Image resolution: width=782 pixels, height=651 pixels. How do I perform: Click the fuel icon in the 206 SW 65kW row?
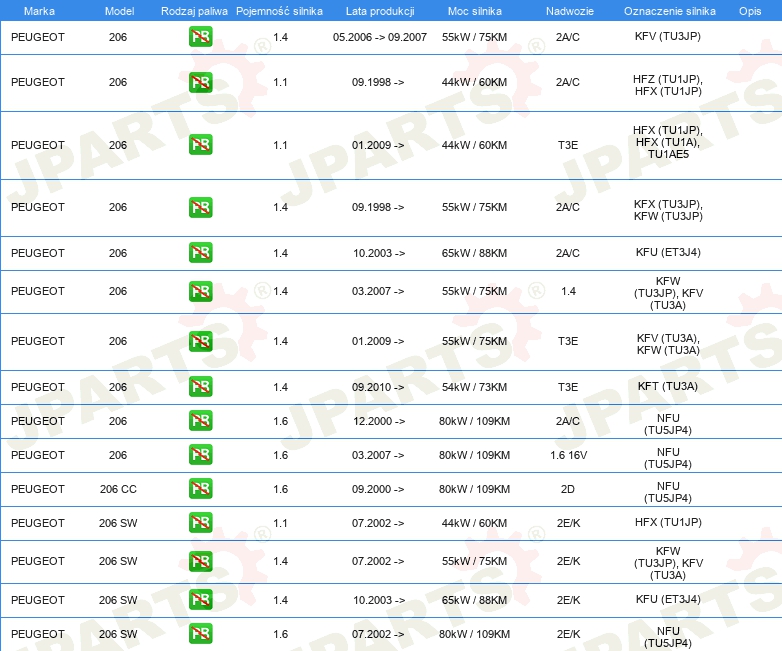[200, 600]
